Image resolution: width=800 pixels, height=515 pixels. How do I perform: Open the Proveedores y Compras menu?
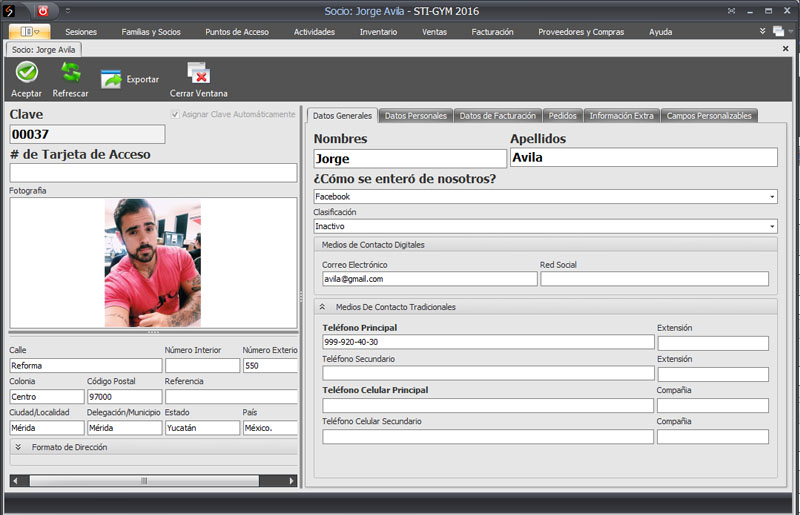click(x=581, y=32)
